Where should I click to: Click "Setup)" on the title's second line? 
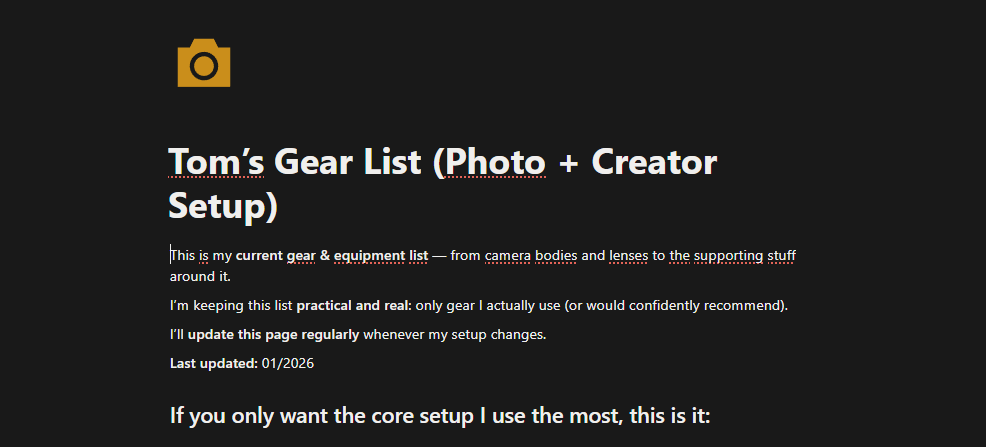tap(223, 207)
